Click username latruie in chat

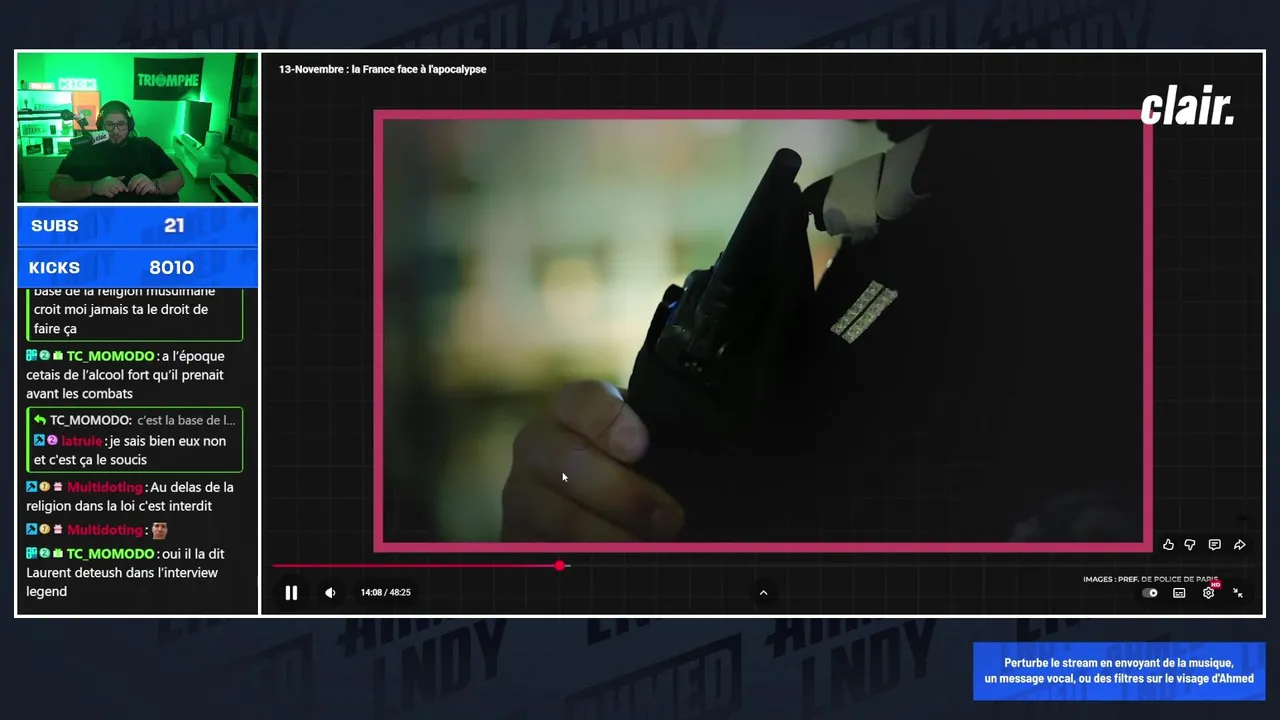click(83, 441)
